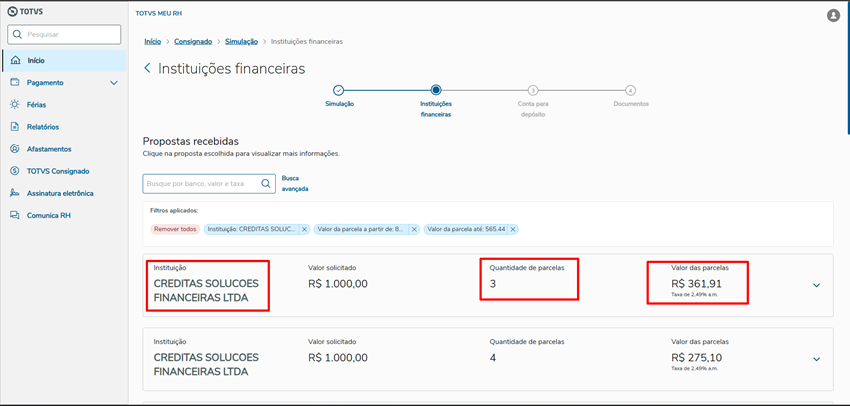Click the Relatórios document icon
The height and width of the screenshot is (406, 850).
click(15, 127)
